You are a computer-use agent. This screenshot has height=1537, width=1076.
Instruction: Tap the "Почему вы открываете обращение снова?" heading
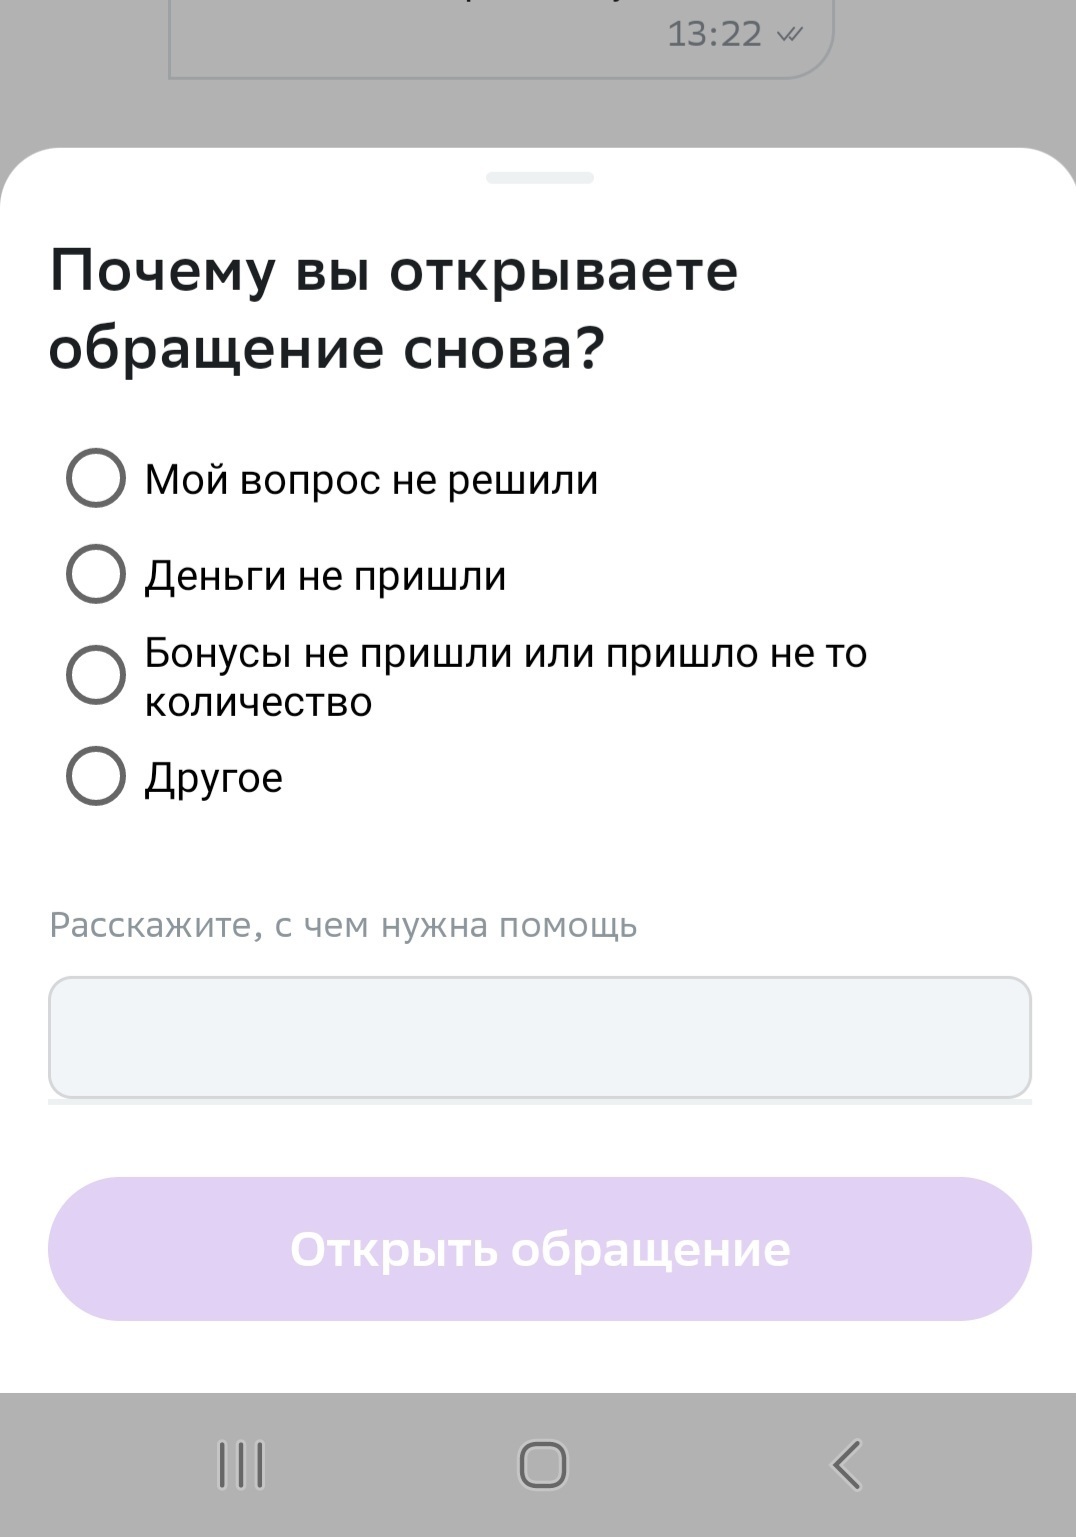click(394, 309)
